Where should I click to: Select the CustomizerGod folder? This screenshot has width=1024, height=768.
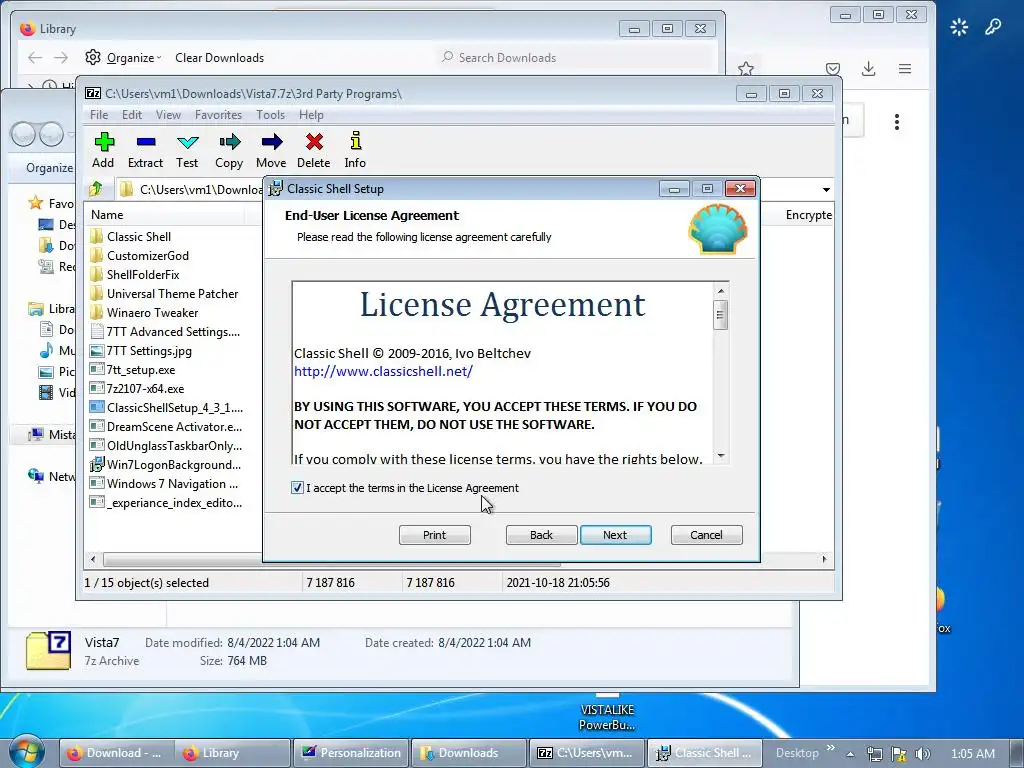pos(148,255)
